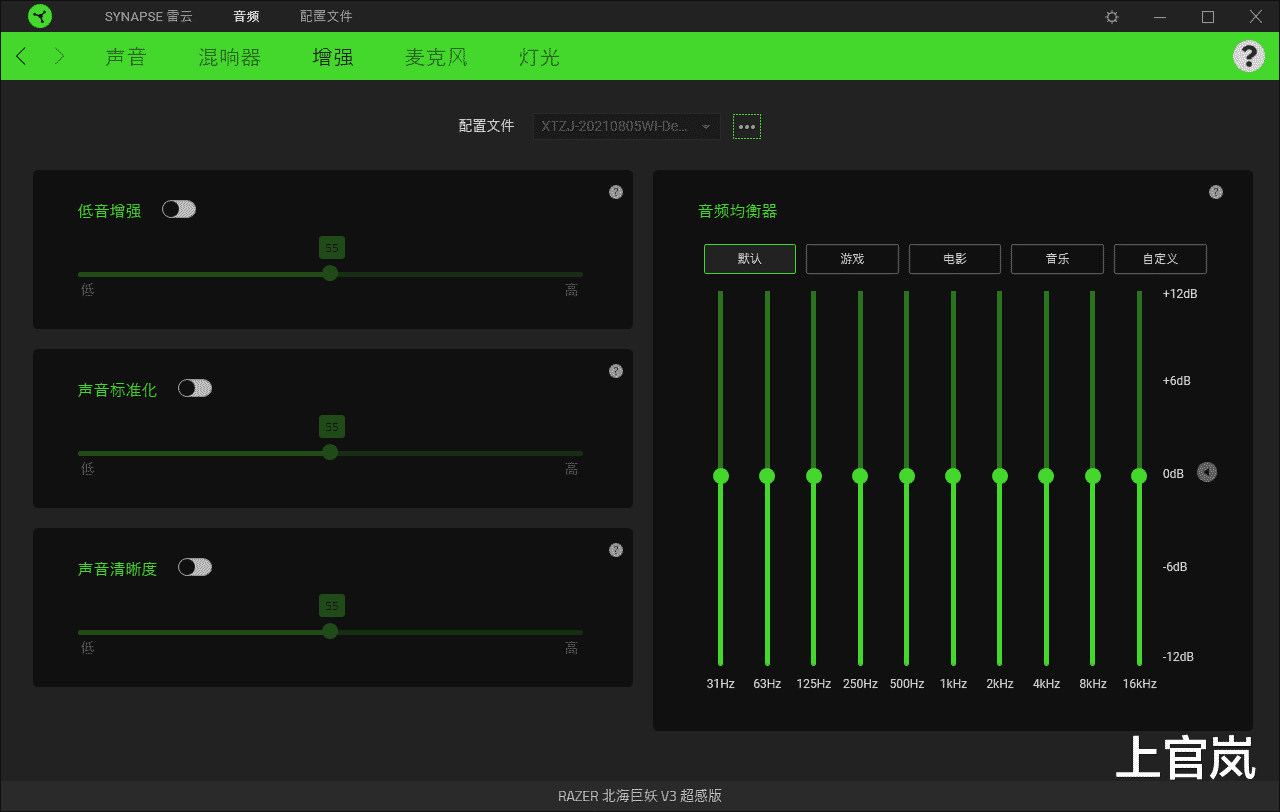Show help for 音频均衡器 panel
The image size is (1280, 812).
pos(1216,192)
